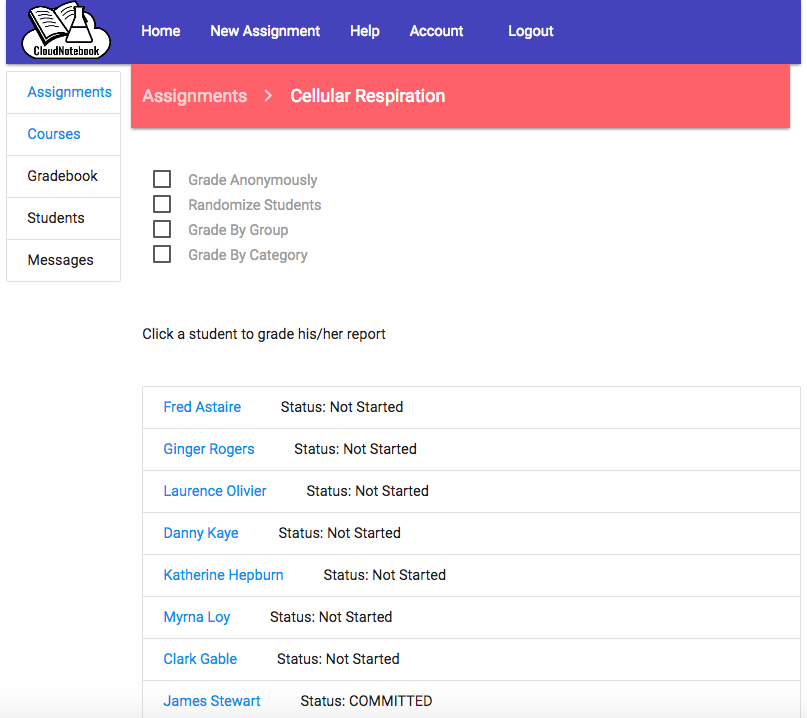Click Fred Astaire's Not Started status

[x=342, y=407]
